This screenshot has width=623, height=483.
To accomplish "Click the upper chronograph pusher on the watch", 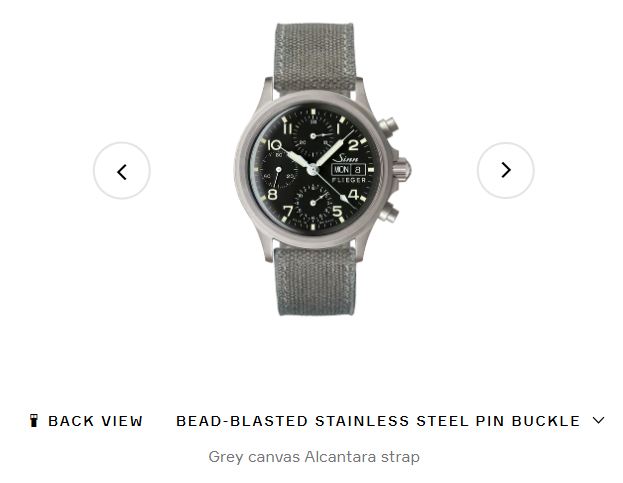I will click(388, 127).
